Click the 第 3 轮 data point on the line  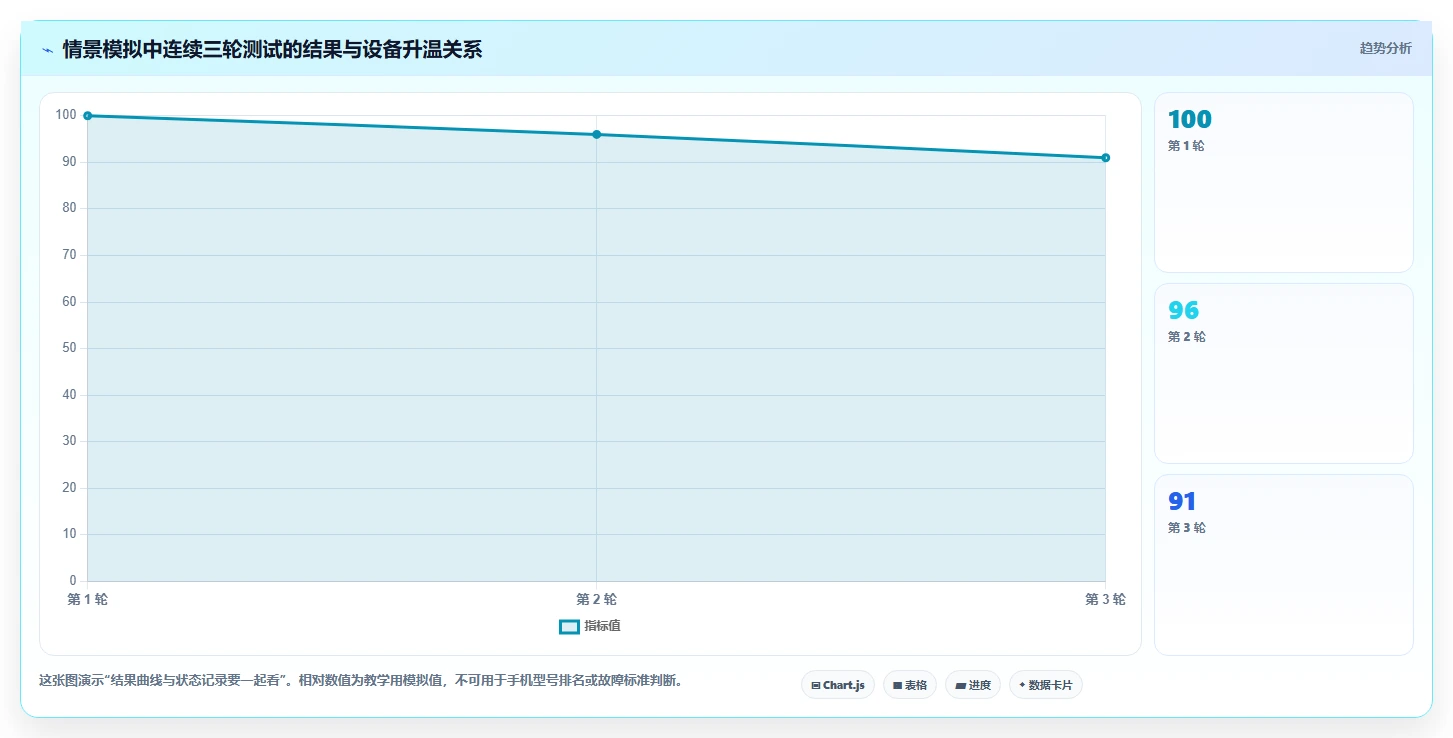tap(1105, 158)
